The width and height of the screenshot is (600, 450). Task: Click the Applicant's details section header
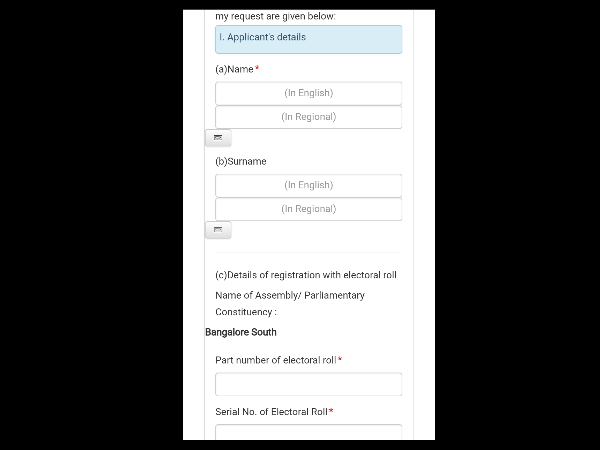point(308,38)
